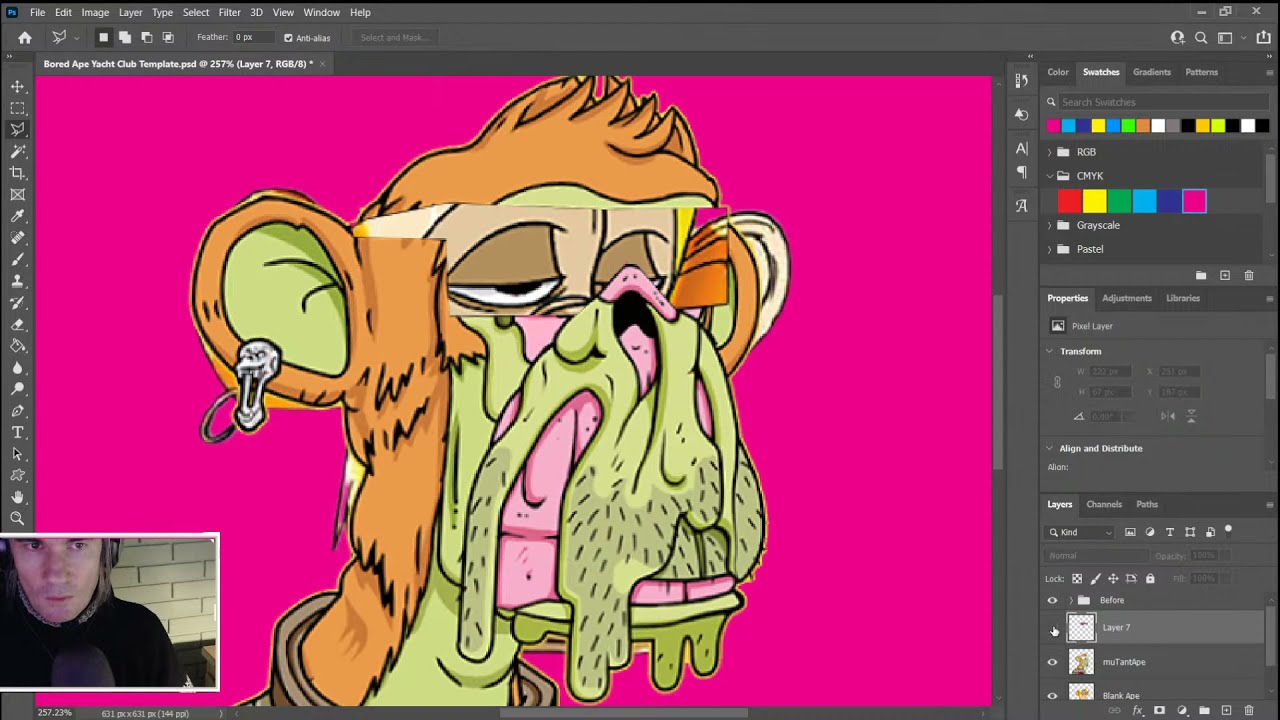Screen dimensions: 1280x720
Task: Toggle lock image pixels brush icon
Action: coord(1095,578)
